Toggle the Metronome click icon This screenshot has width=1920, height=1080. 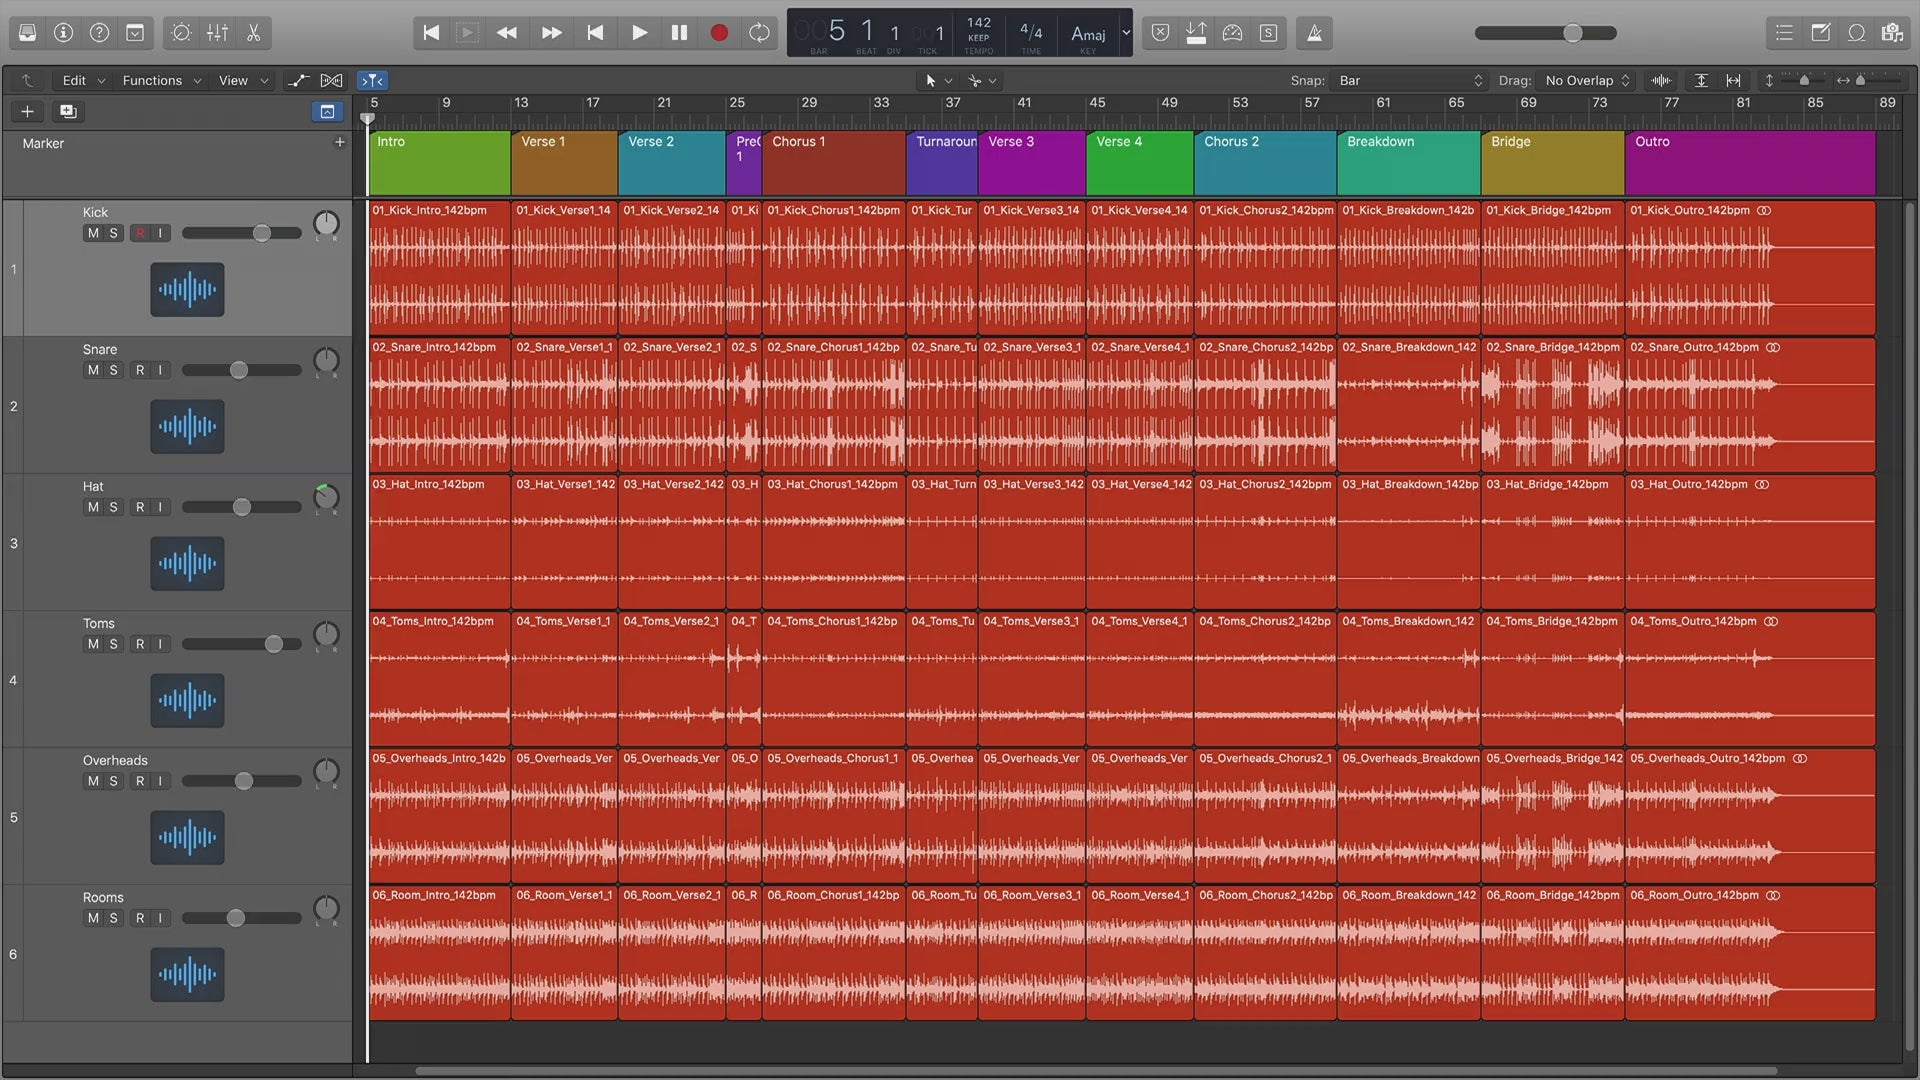click(1314, 33)
